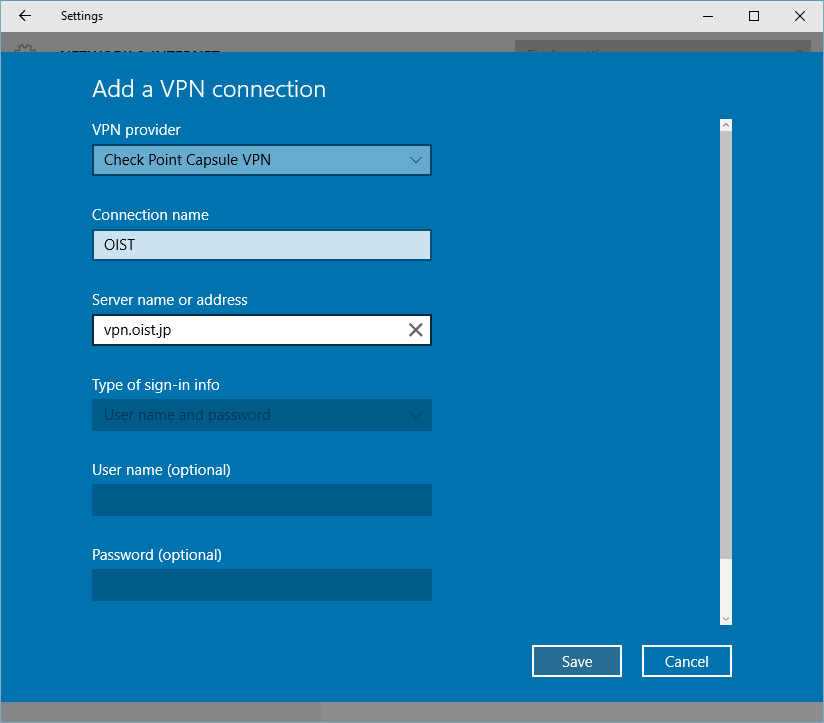Click the scrollbar down arrow
Image resolution: width=824 pixels, height=723 pixels.
pos(726,619)
